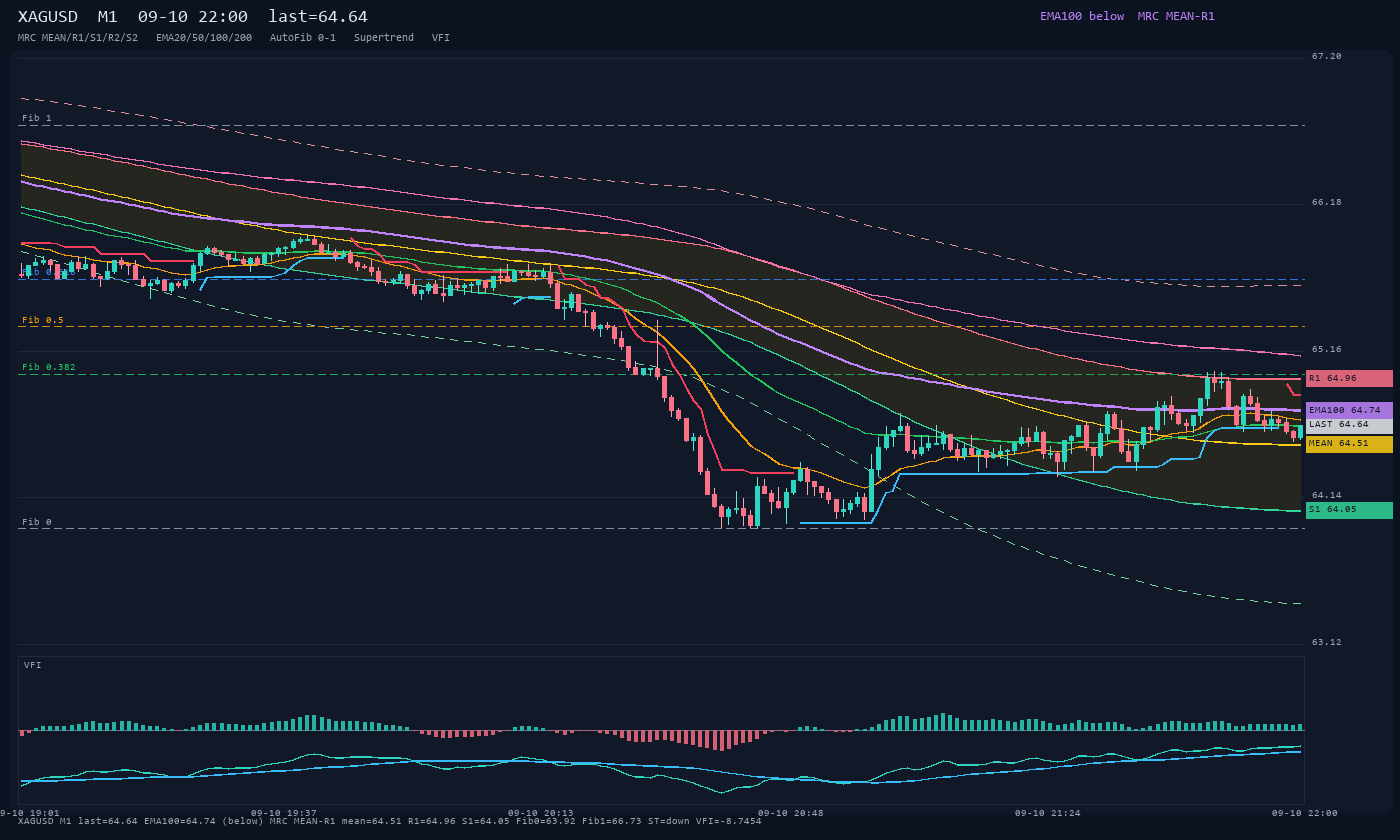
Task: Click the 09-10 20:48 time axis label
Action: [x=791, y=813]
